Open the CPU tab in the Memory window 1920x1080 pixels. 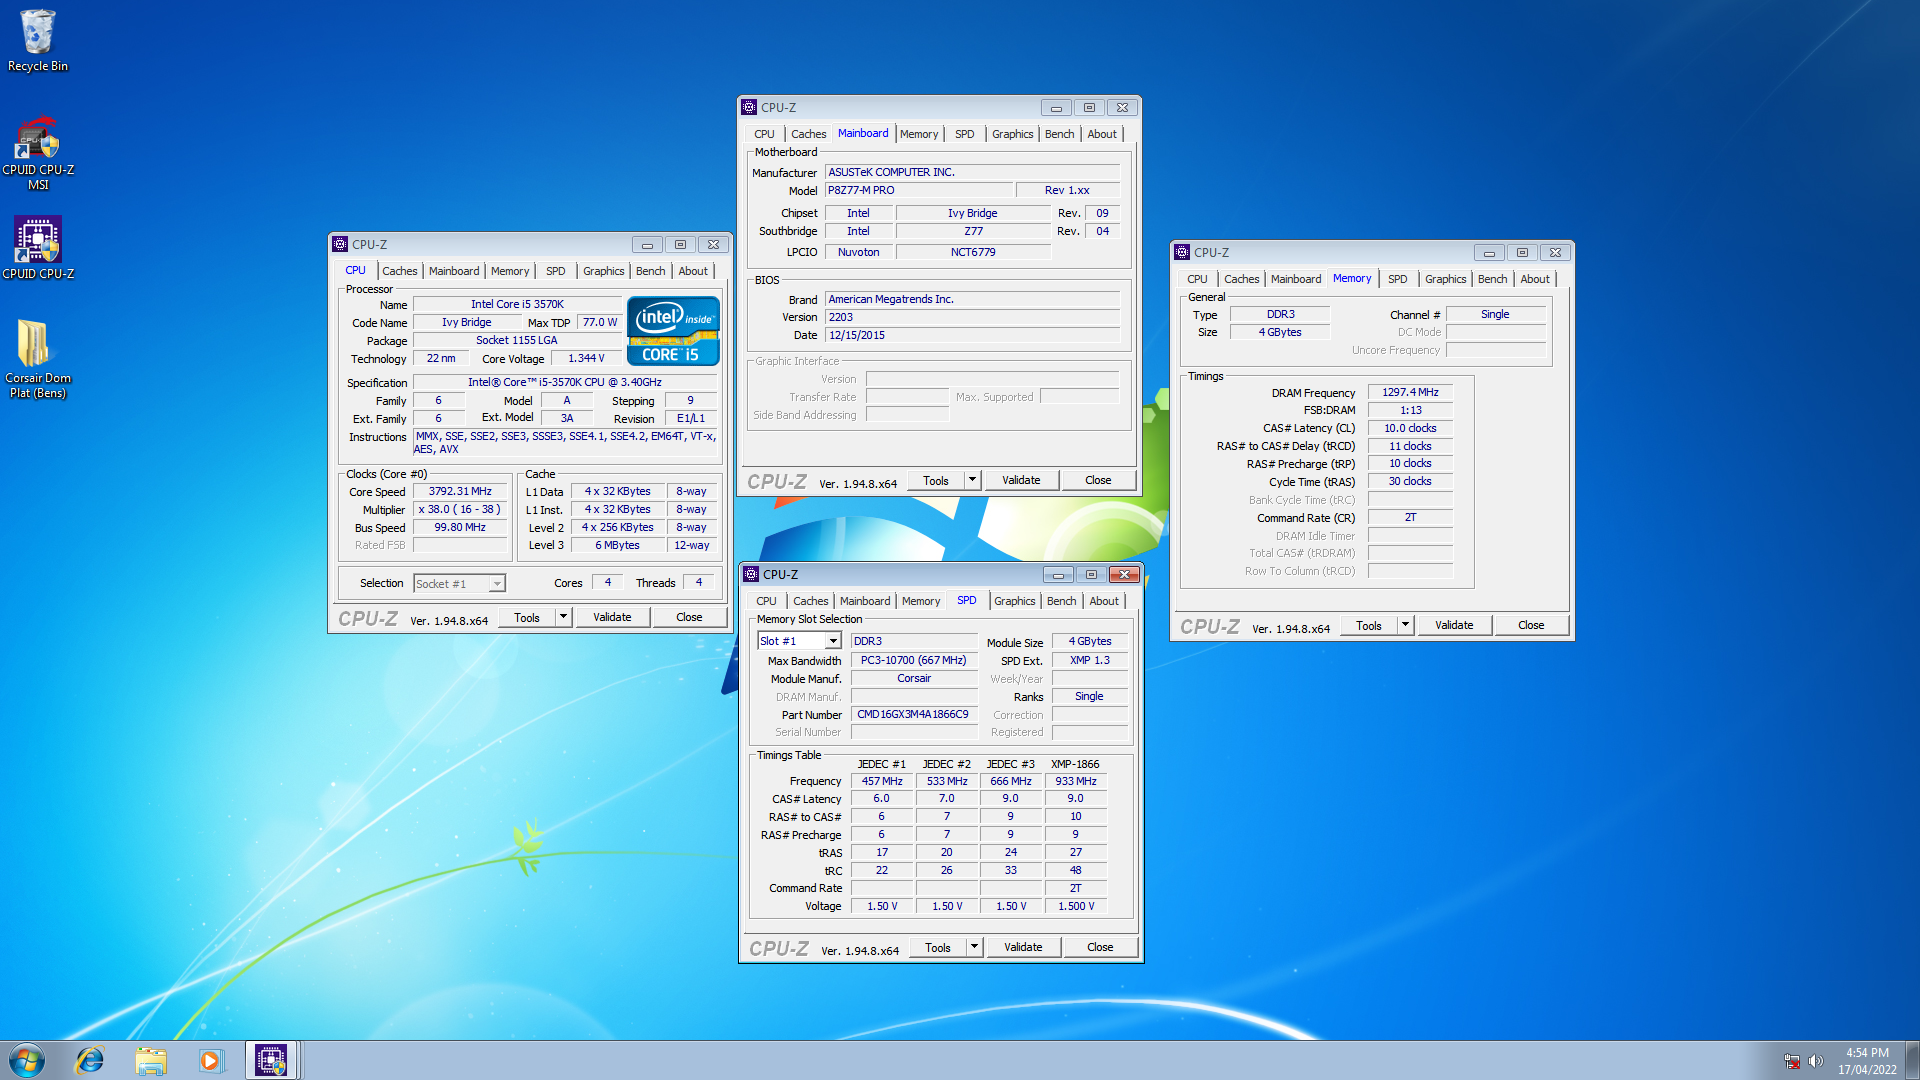tap(1197, 279)
